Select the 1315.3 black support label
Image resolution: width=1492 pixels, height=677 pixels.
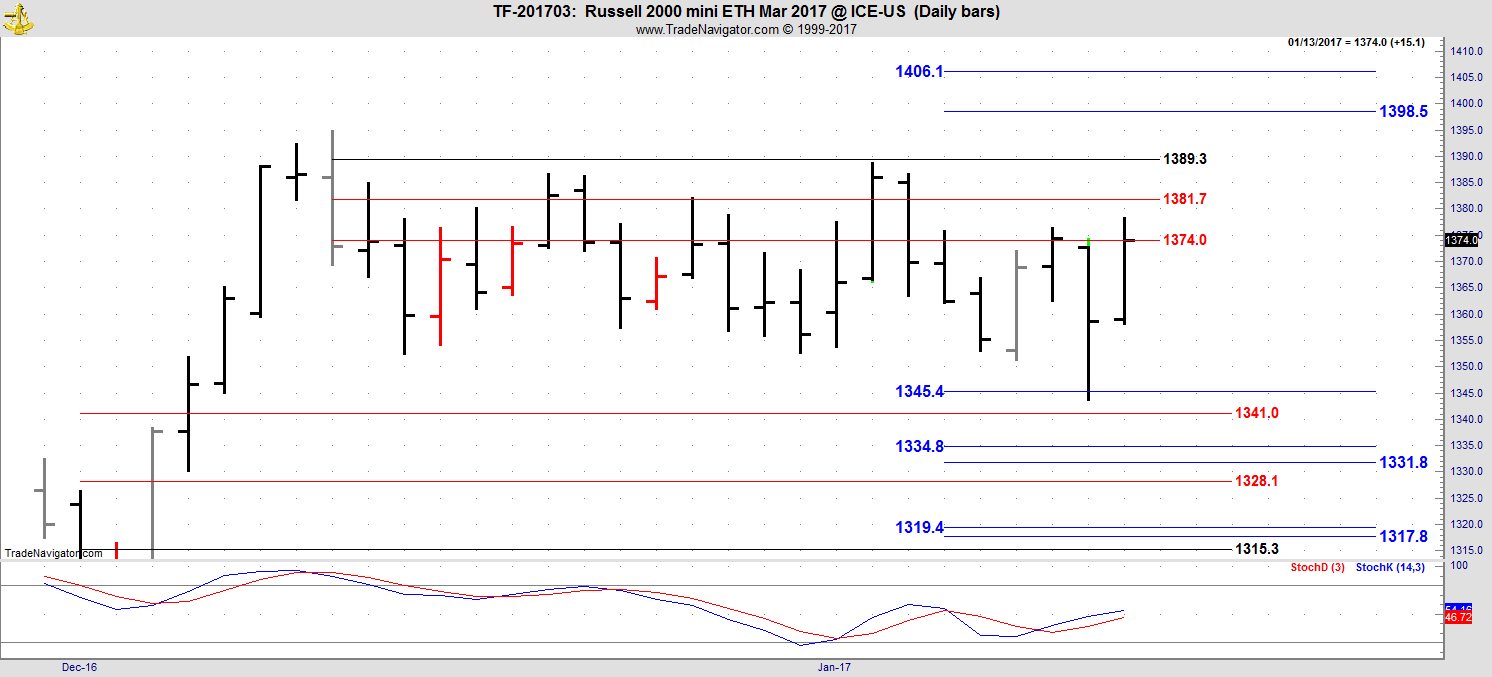[x=1256, y=549]
